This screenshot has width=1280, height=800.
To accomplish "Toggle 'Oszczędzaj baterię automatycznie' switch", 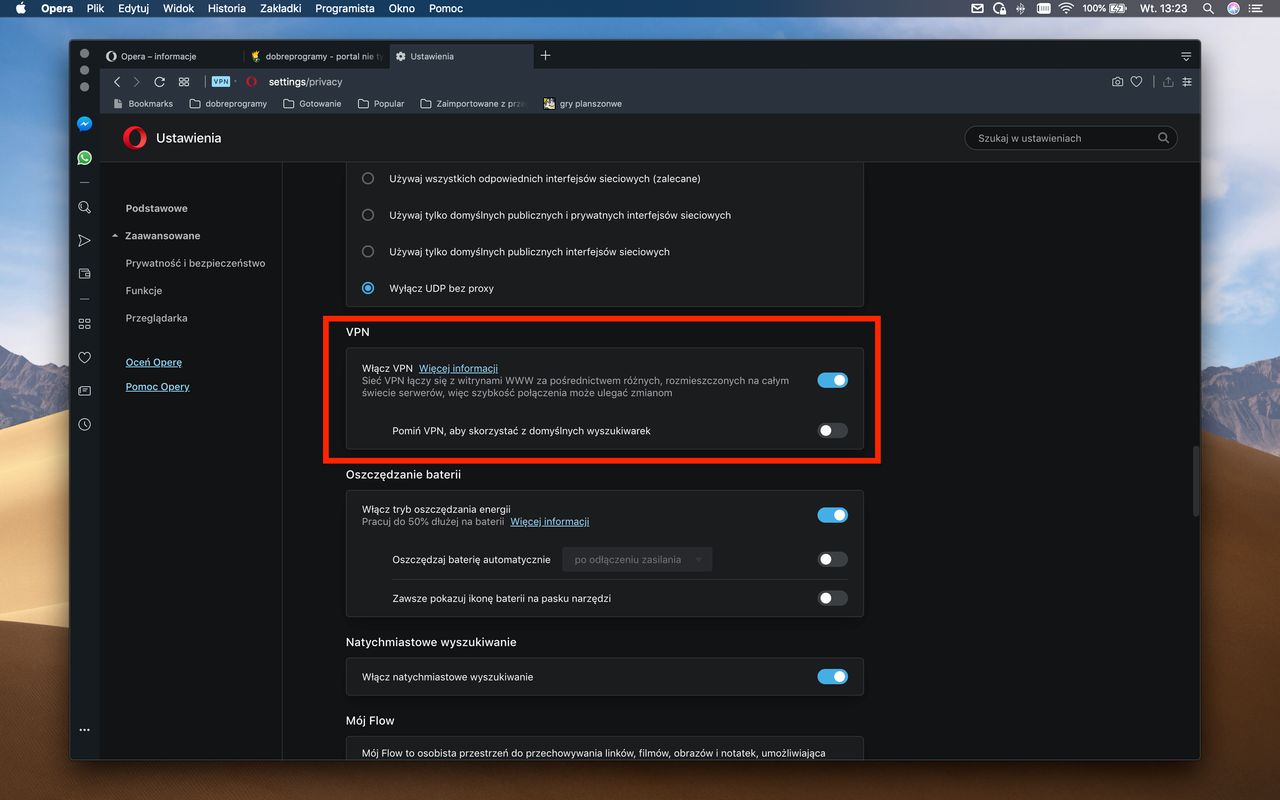I will click(832, 559).
